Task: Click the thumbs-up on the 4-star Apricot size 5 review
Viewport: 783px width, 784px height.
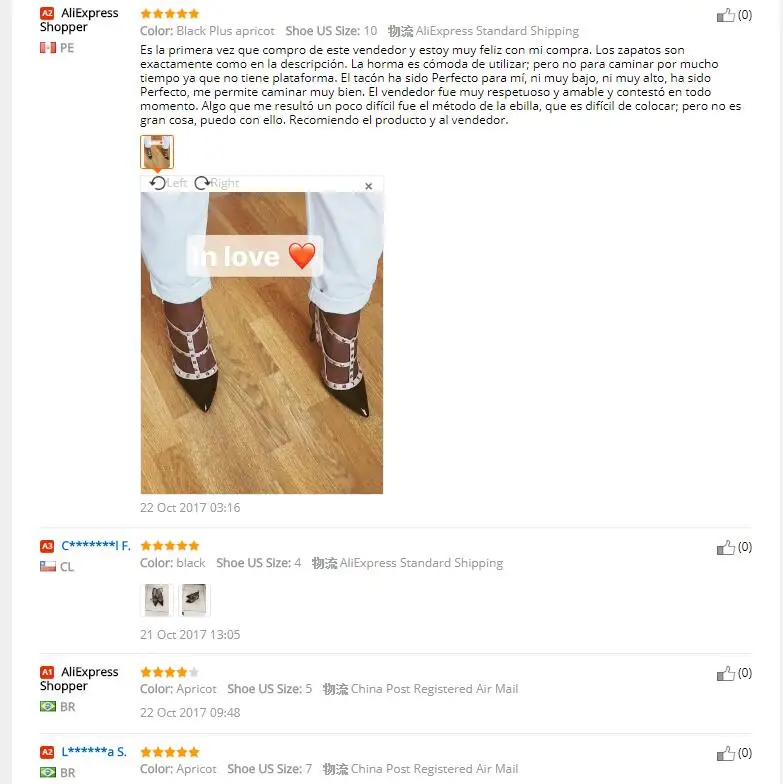Action: coord(725,673)
